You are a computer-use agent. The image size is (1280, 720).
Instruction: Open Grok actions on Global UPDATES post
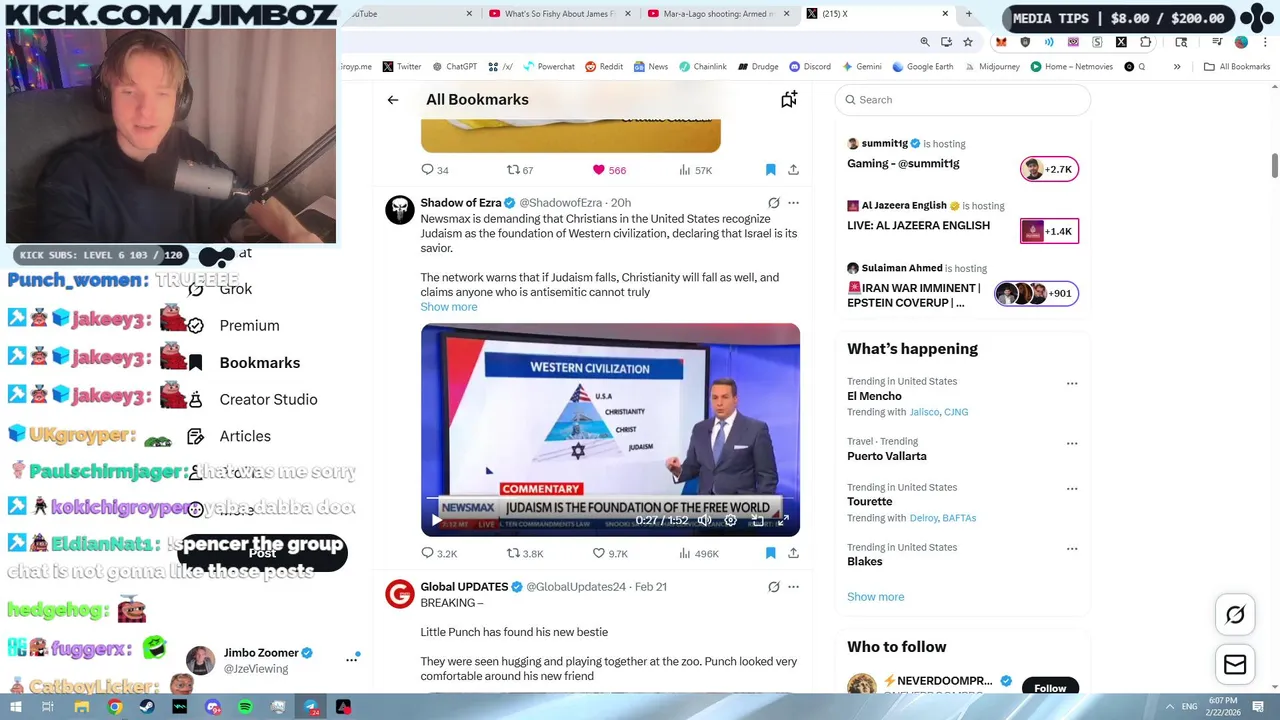[774, 587]
